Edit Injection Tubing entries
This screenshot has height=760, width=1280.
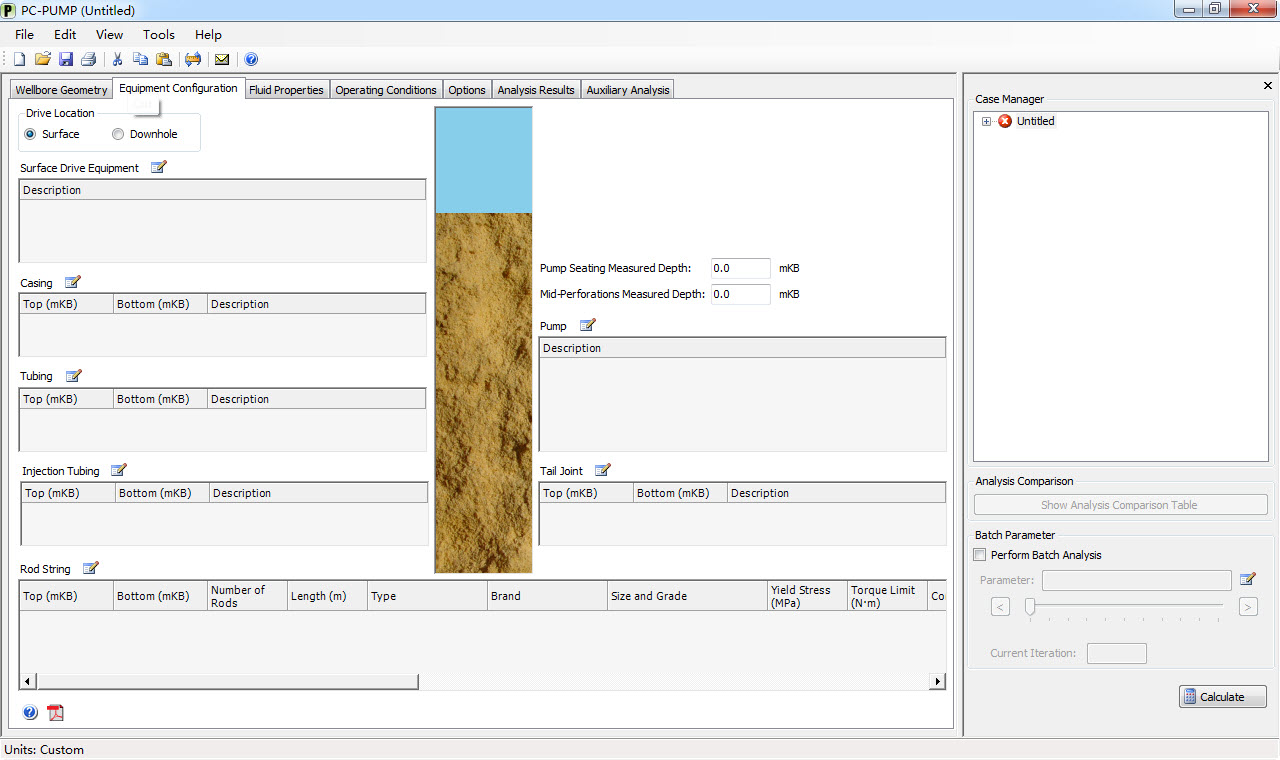pos(119,470)
